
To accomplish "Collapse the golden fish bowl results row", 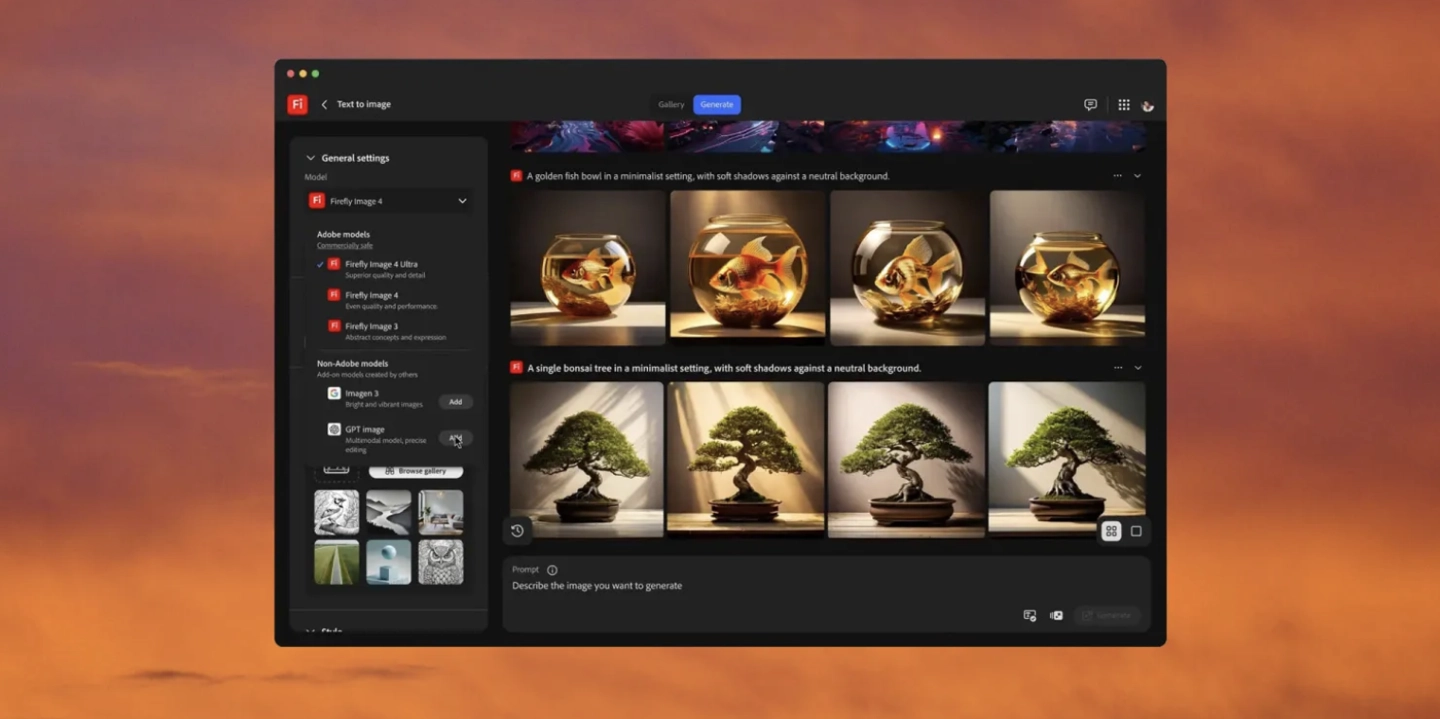I will [x=1137, y=176].
